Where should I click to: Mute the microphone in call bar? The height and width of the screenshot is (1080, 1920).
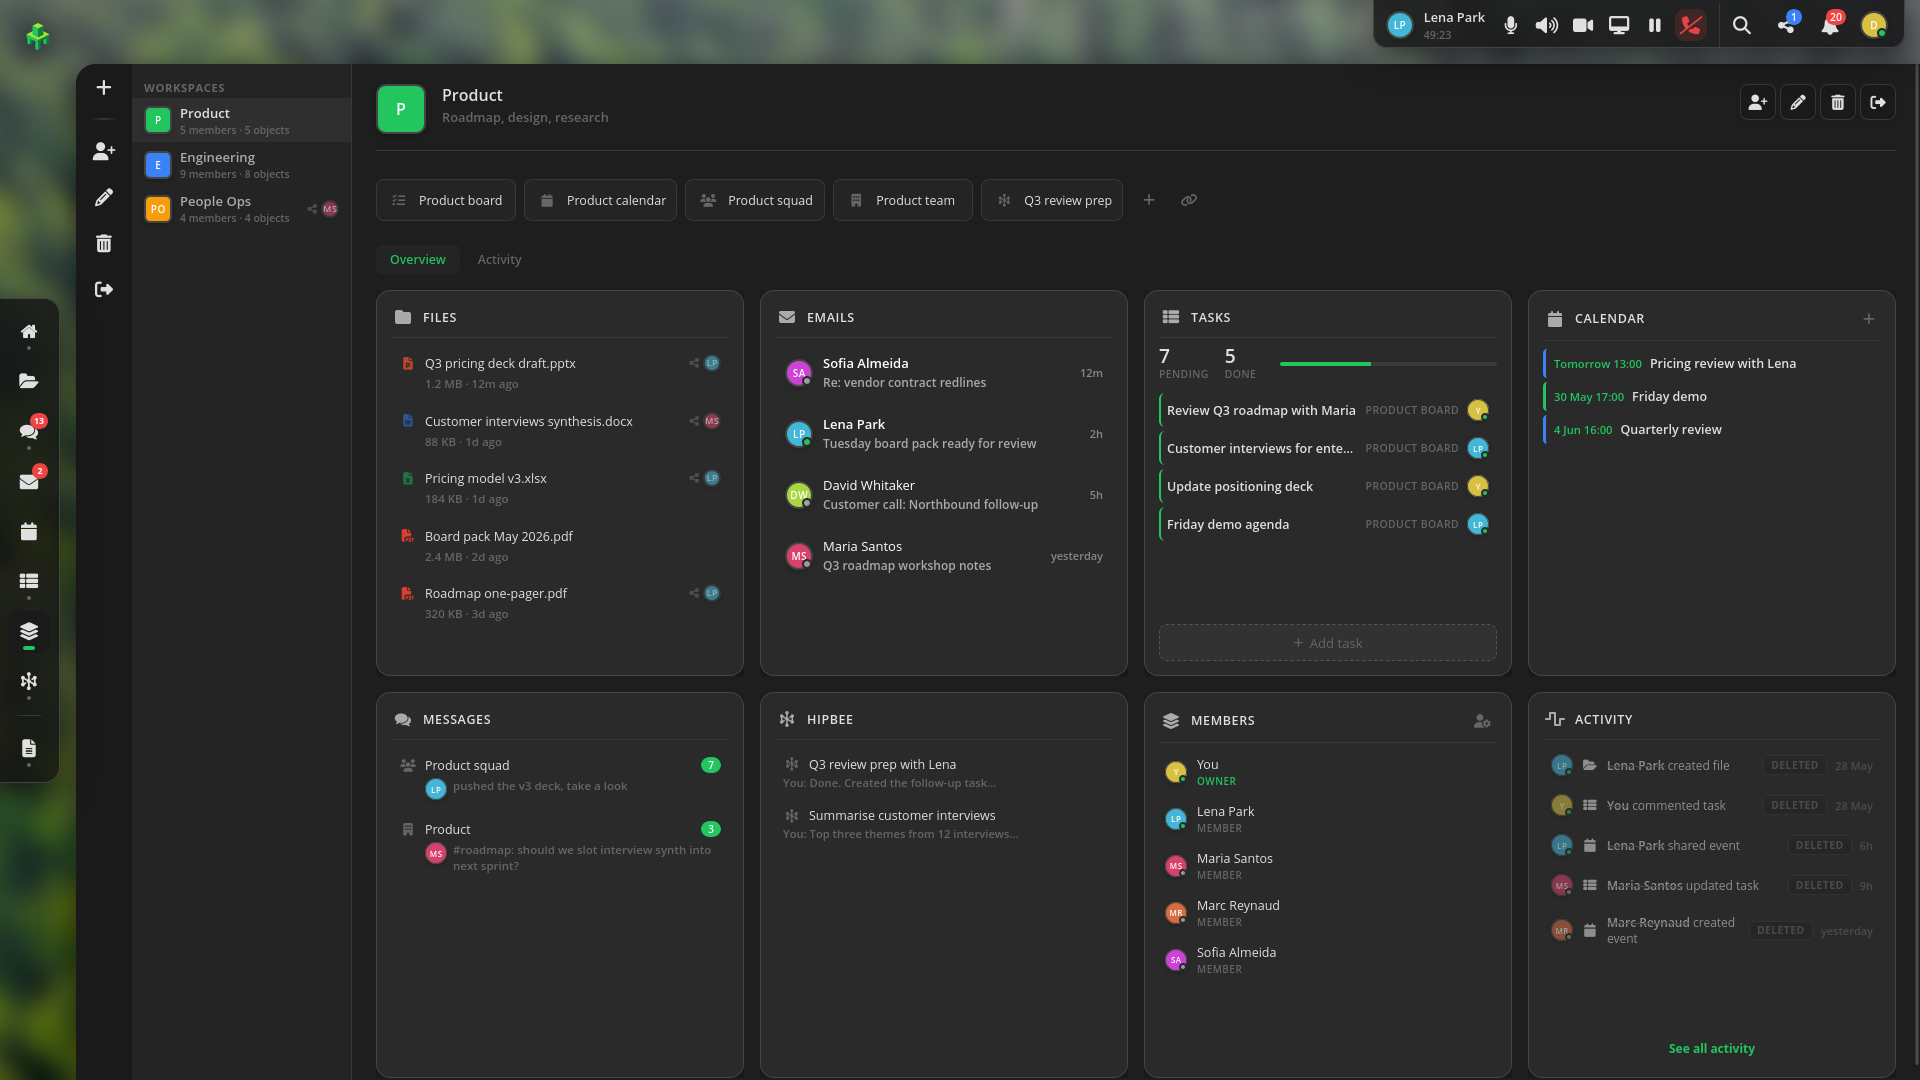click(1511, 25)
